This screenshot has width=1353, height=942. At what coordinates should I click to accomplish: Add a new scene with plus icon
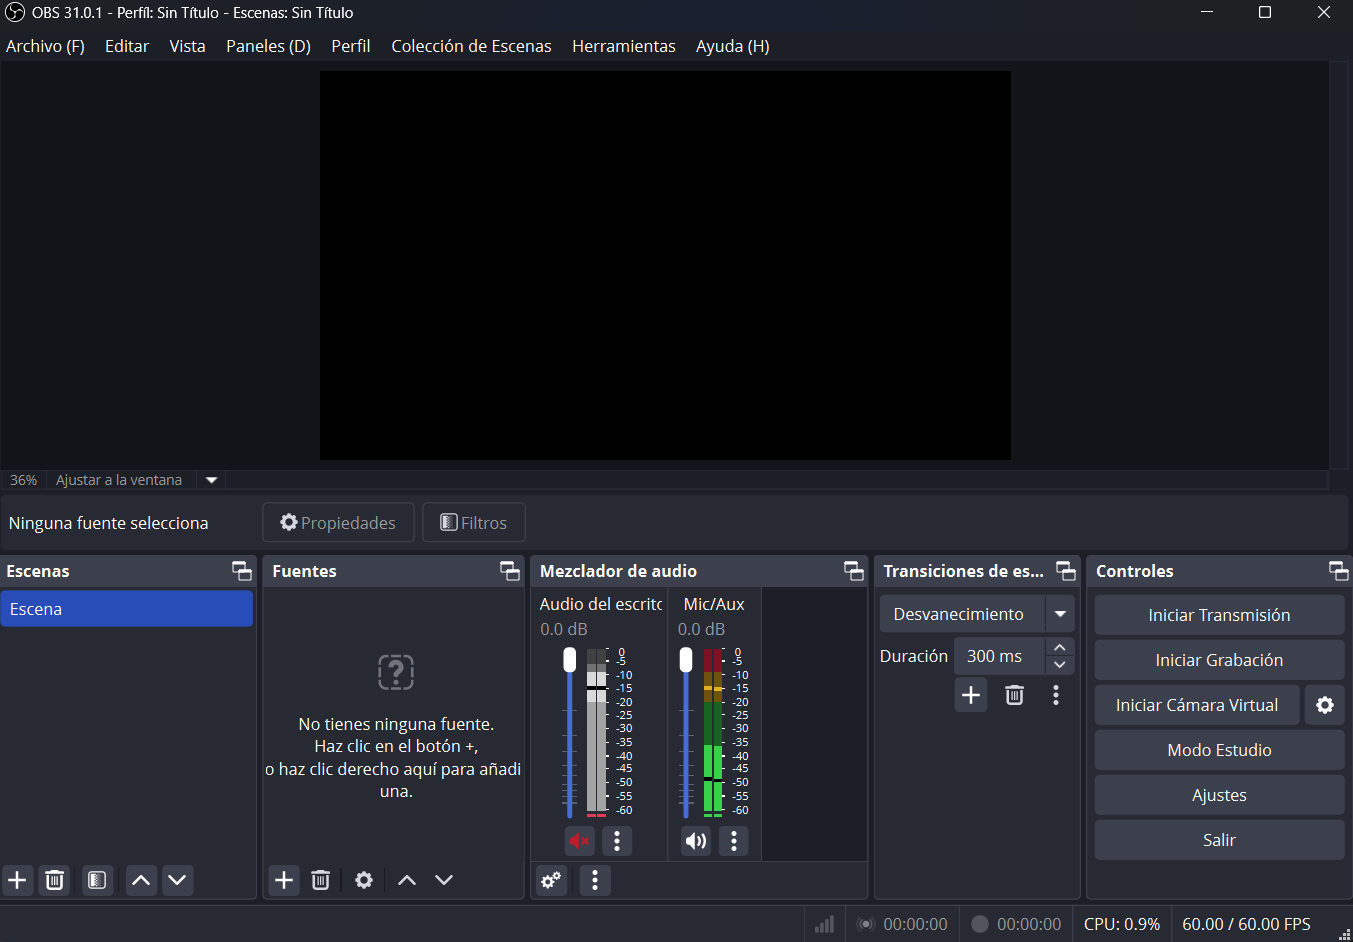click(17, 880)
